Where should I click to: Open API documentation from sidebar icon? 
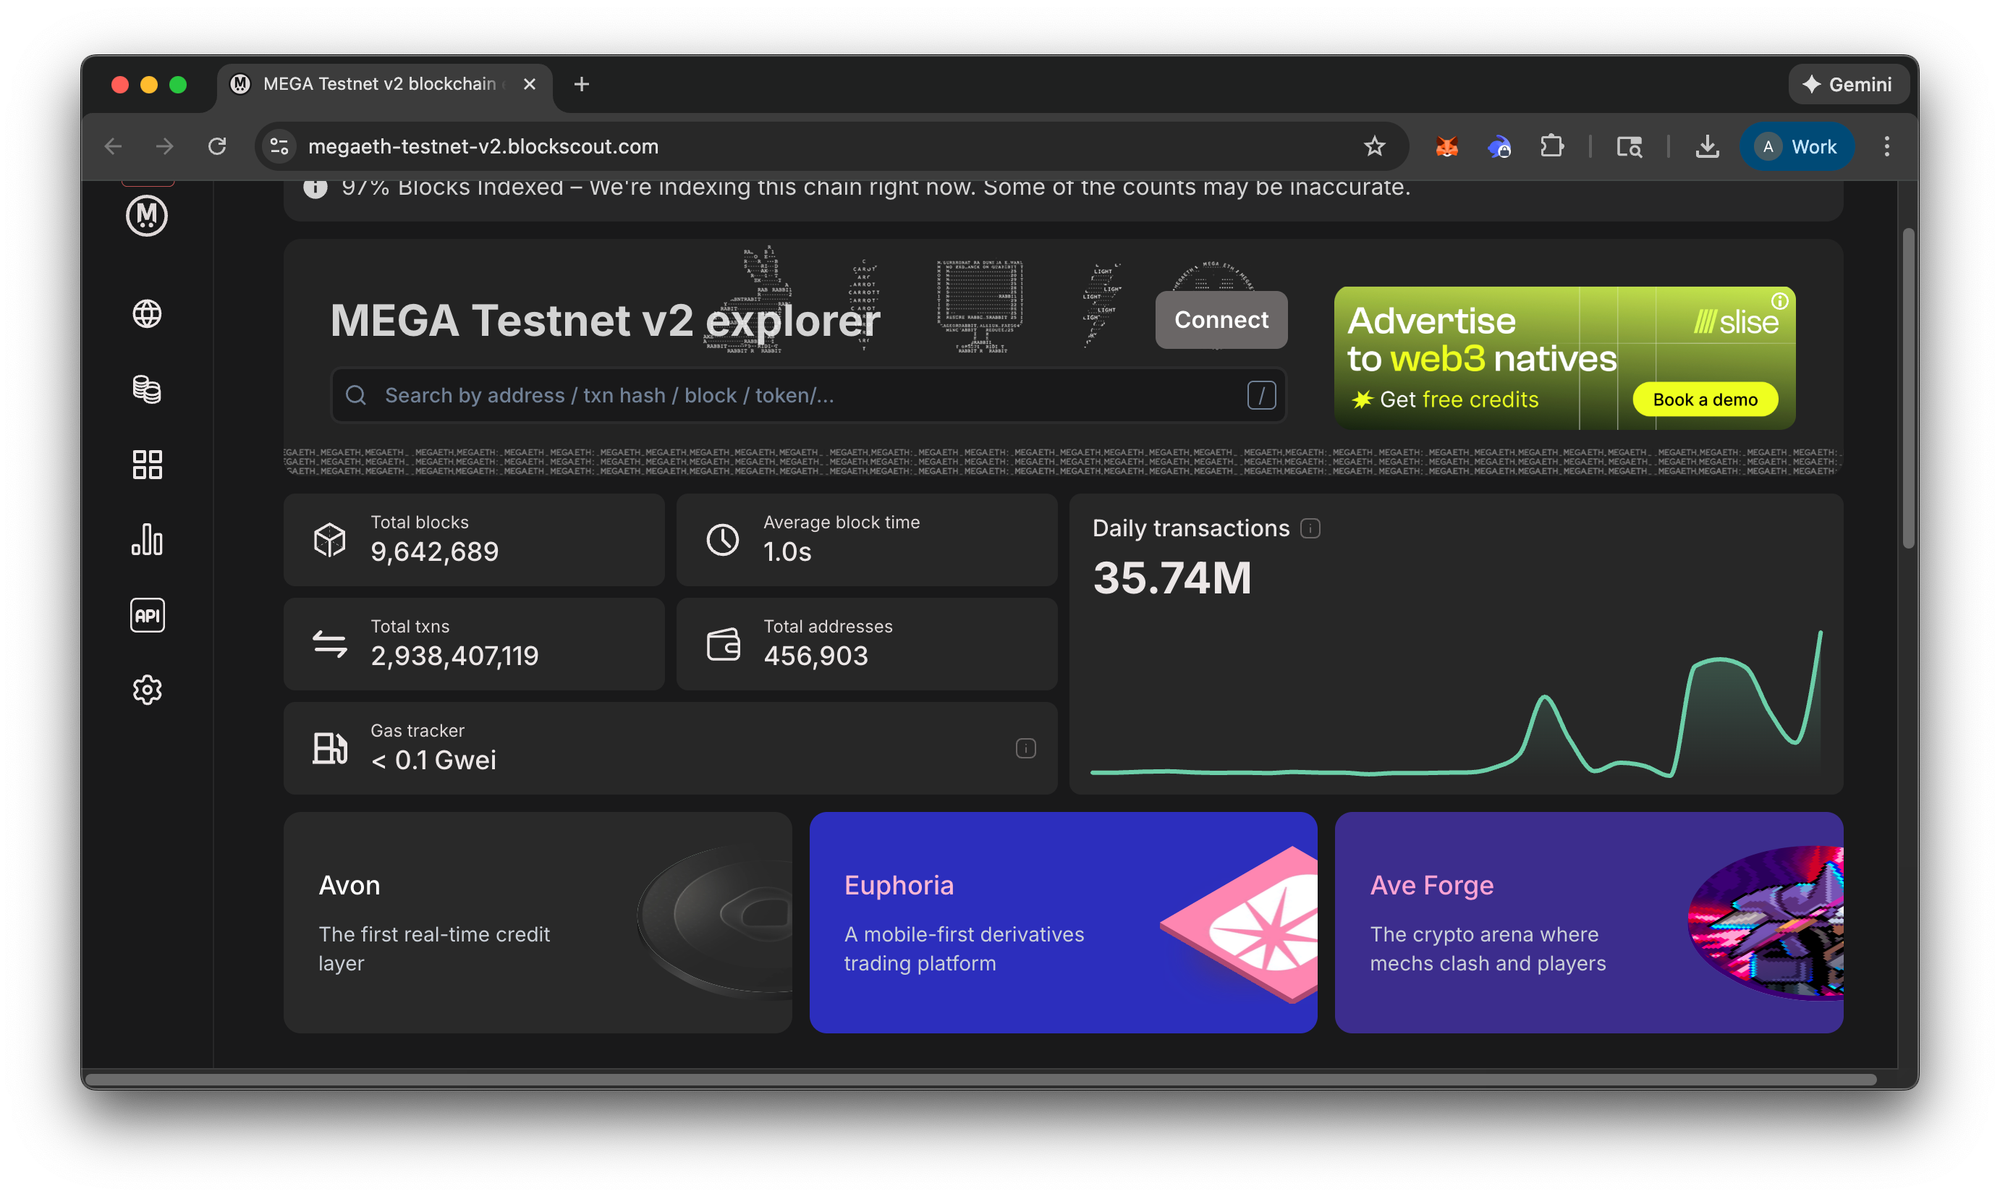tap(147, 614)
